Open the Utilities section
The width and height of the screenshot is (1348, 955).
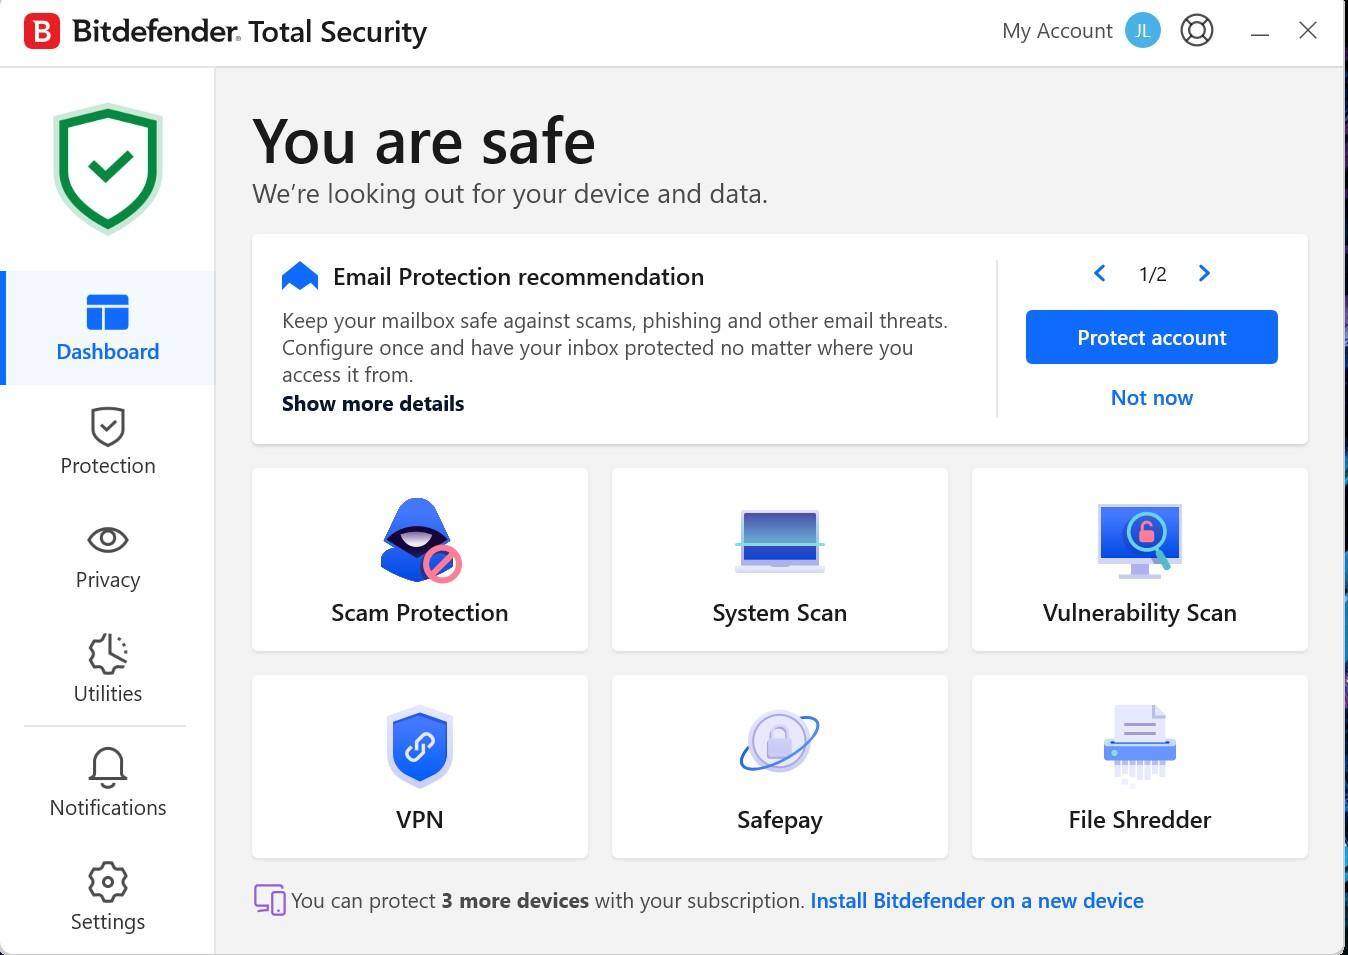pos(108,669)
